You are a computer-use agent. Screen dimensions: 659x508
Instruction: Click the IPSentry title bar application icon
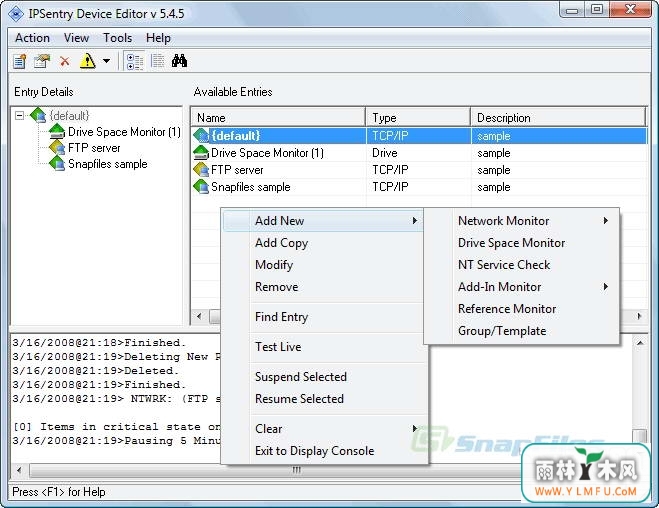click(x=16, y=14)
